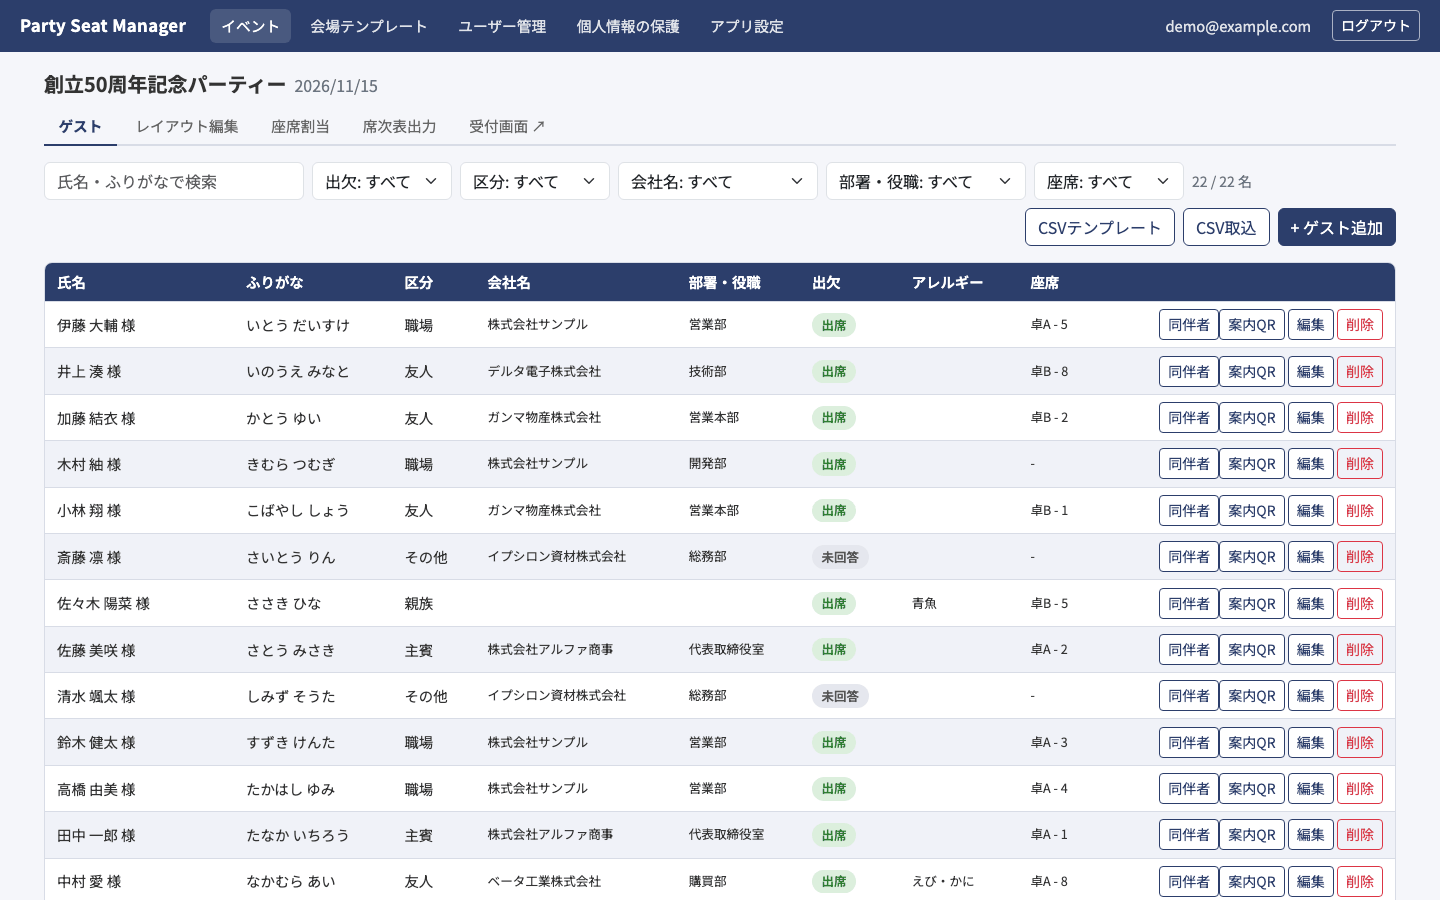The height and width of the screenshot is (900, 1440).
Task: Show 案内QR for 斎藤 凛
Action: click(1251, 557)
